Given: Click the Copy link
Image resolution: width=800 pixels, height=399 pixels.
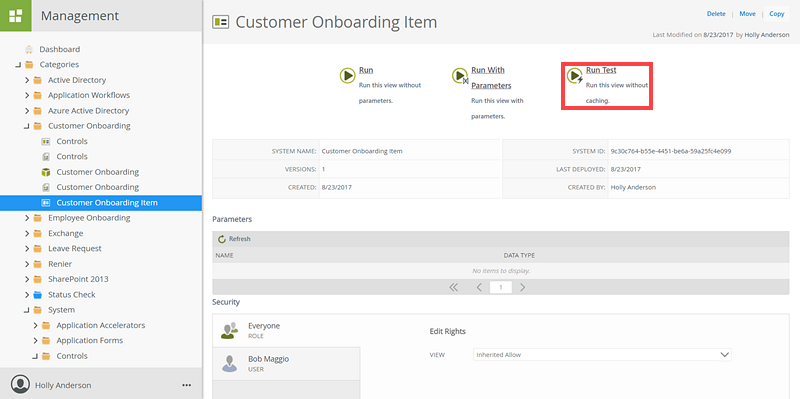Looking at the screenshot, I should point(777,14).
